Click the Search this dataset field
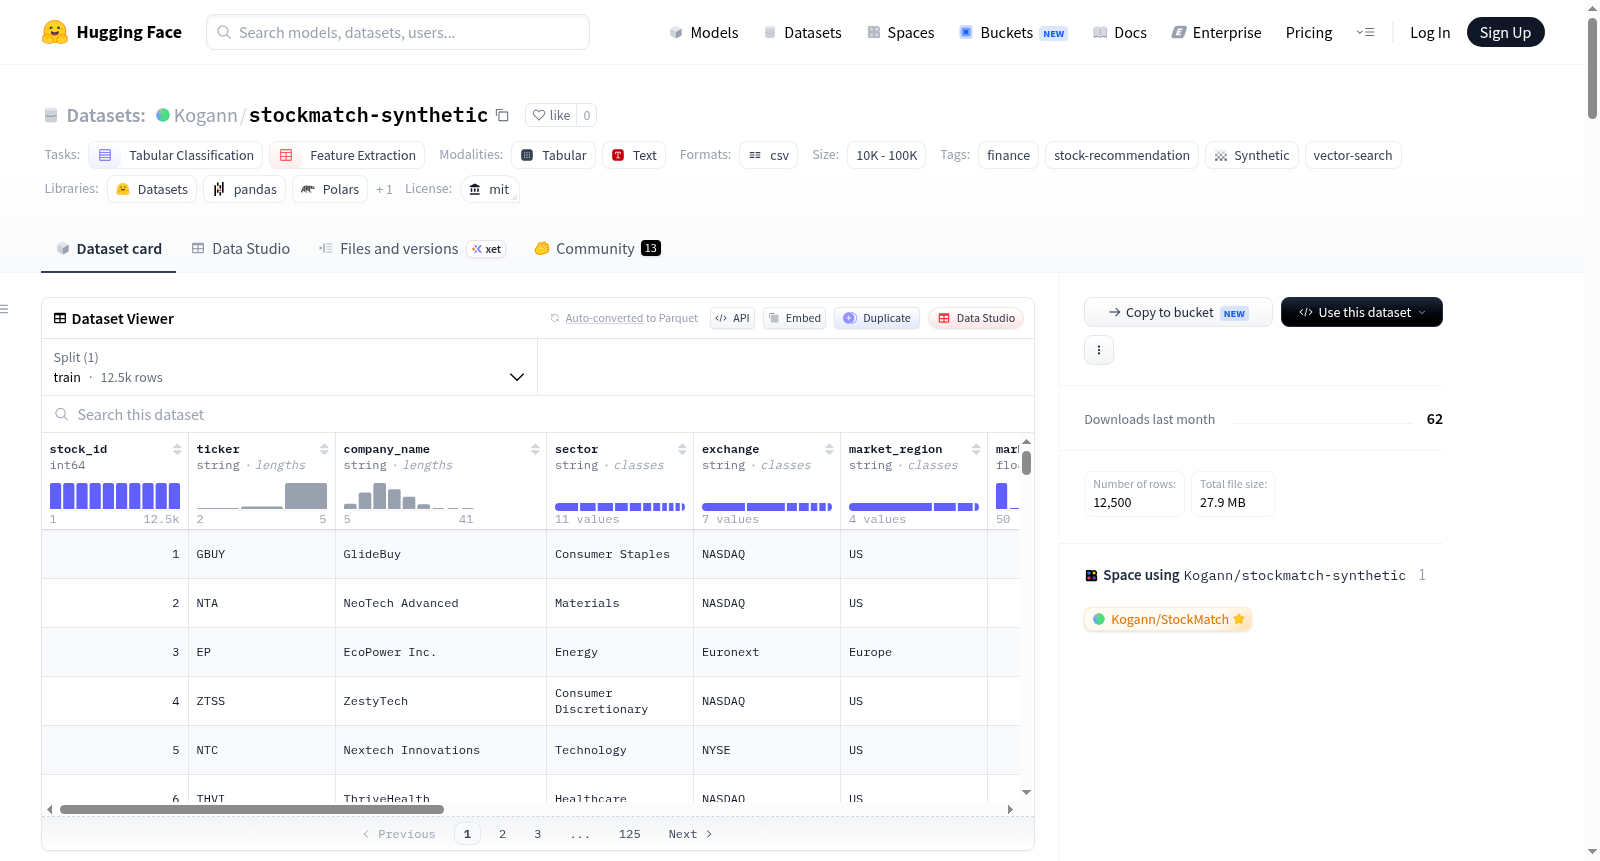Screen dimensions: 1600x861 (x=538, y=414)
